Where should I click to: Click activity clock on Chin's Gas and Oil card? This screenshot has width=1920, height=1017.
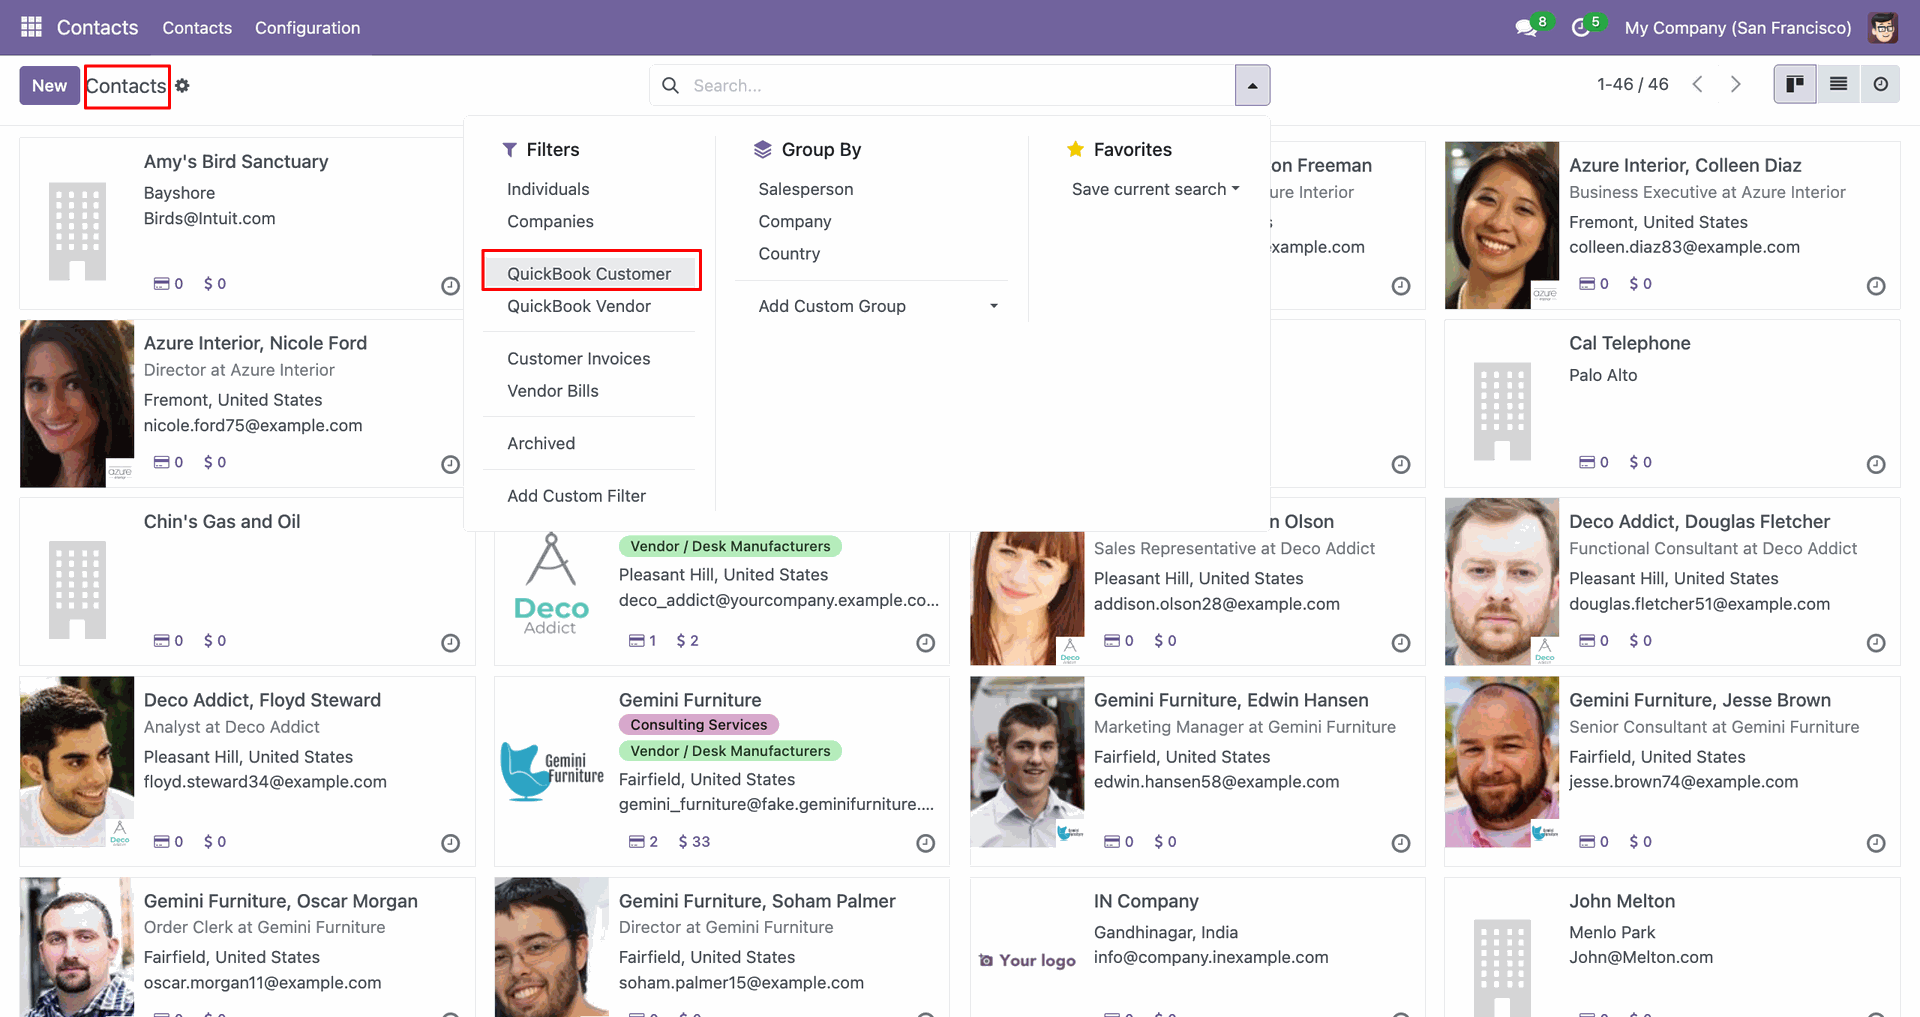click(x=451, y=643)
